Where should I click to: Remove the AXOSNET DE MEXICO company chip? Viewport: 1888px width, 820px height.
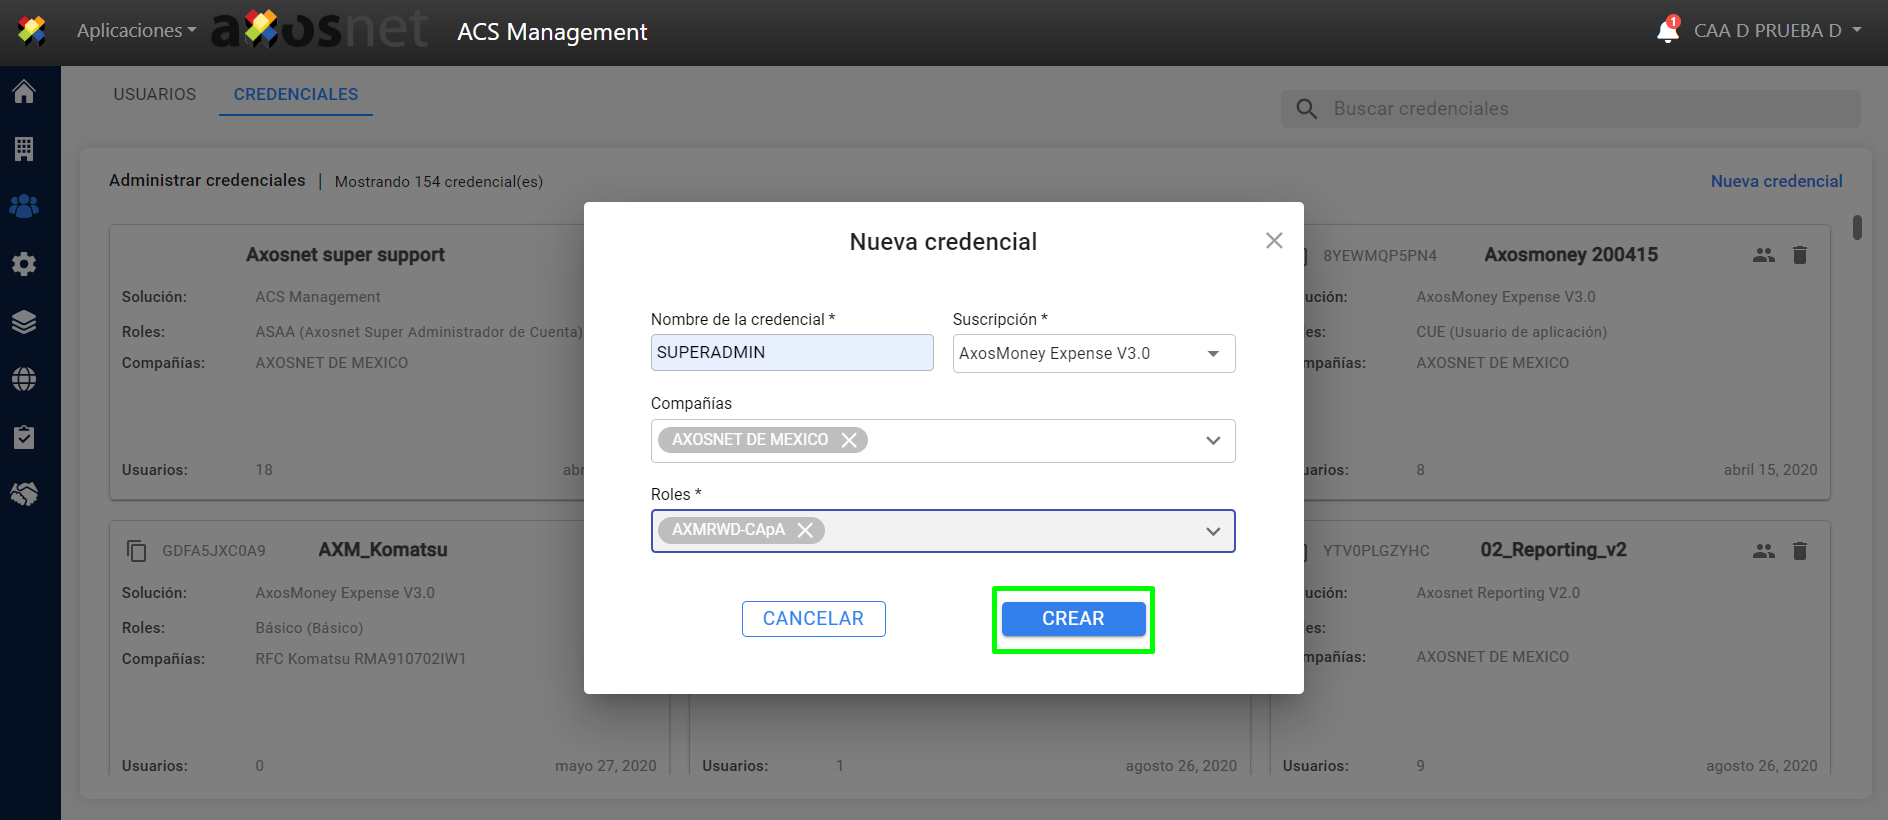point(849,440)
